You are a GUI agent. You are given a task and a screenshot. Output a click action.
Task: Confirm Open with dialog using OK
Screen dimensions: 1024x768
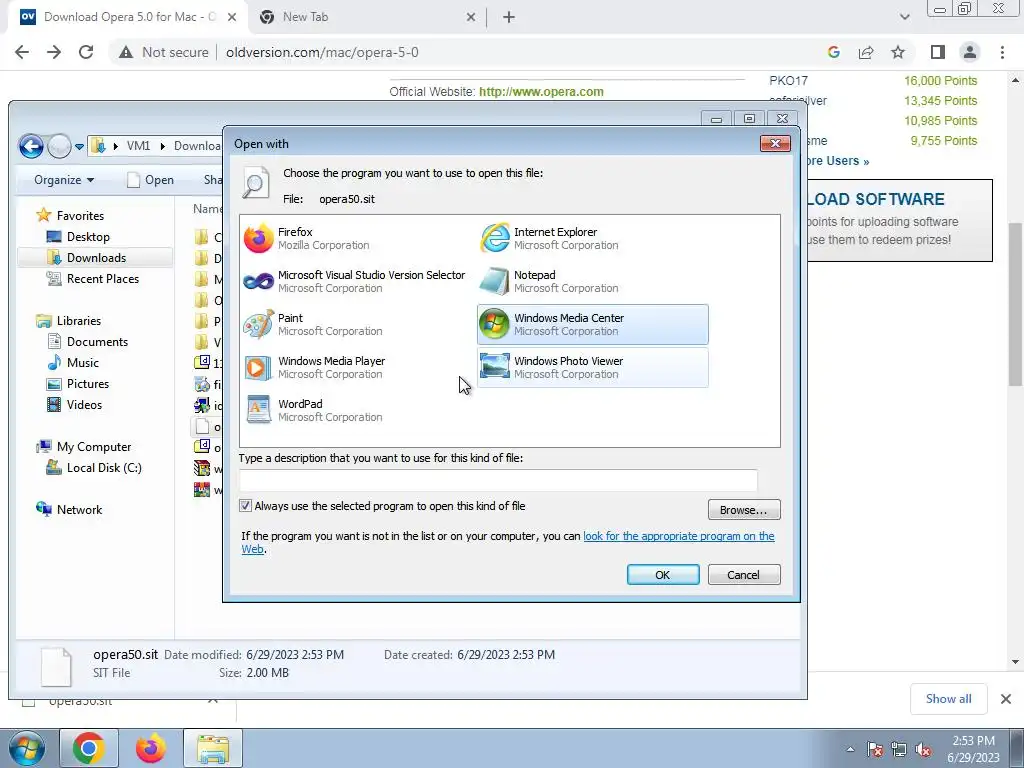(x=663, y=575)
